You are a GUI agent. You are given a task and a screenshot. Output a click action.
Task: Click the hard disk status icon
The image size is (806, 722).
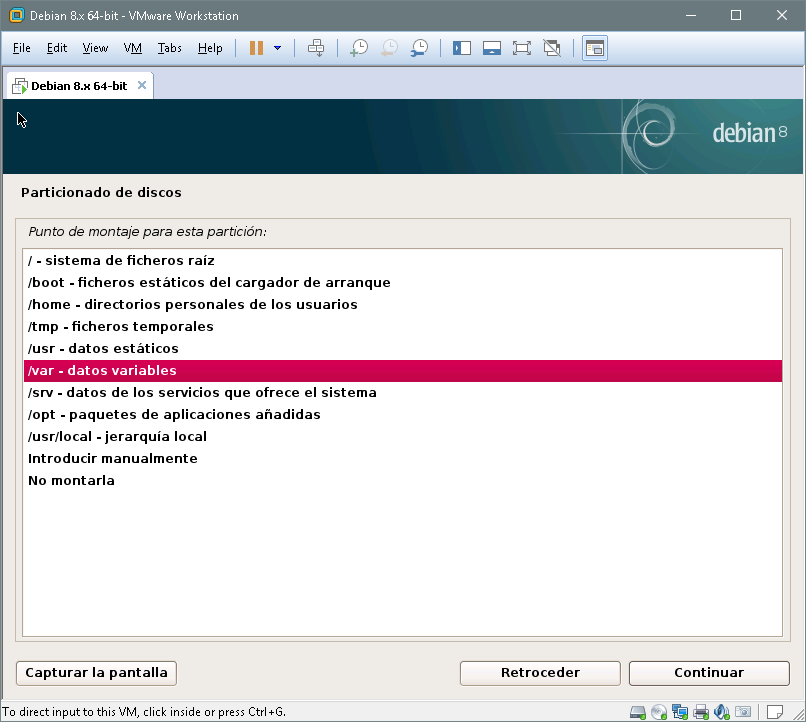click(638, 712)
